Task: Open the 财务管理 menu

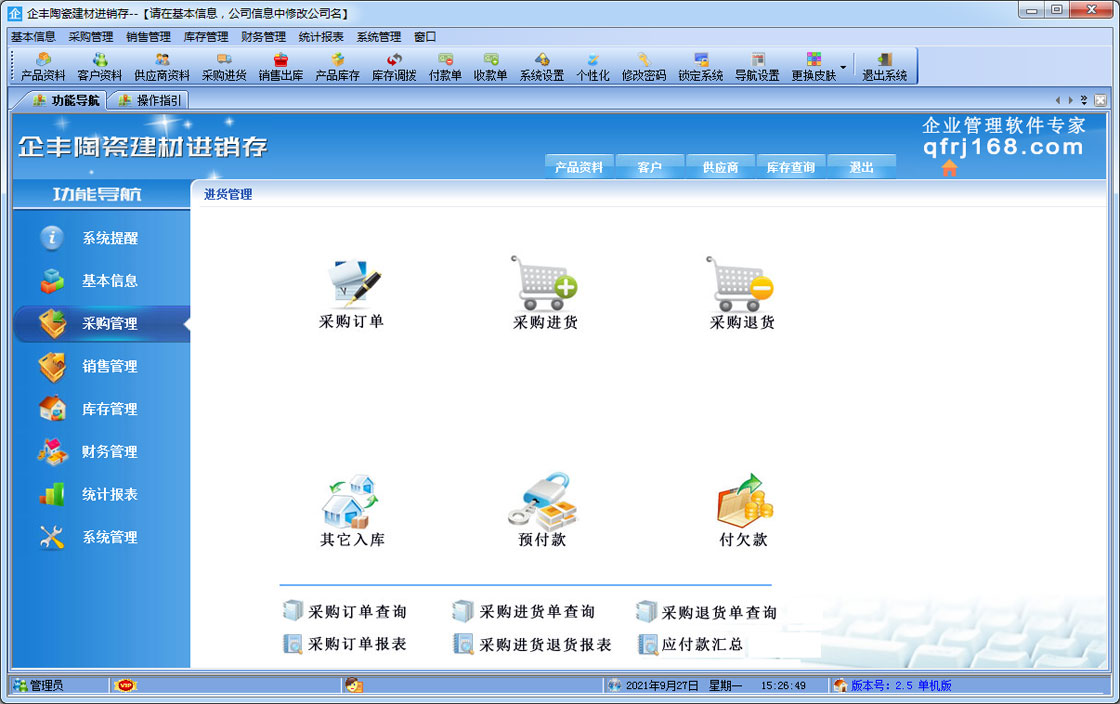Action: (x=263, y=36)
